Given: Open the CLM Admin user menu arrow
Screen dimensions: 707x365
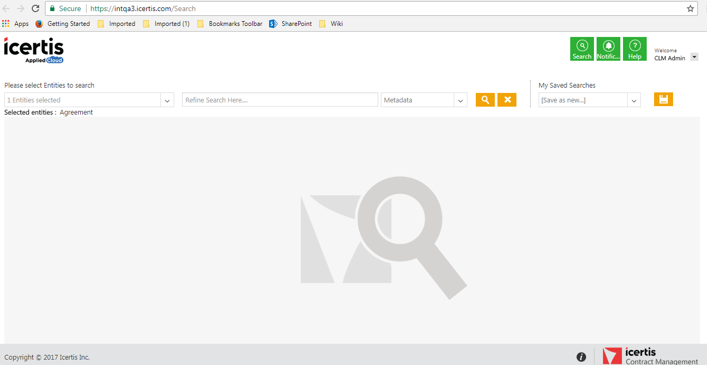Looking at the screenshot, I should pyautogui.click(x=694, y=57).
